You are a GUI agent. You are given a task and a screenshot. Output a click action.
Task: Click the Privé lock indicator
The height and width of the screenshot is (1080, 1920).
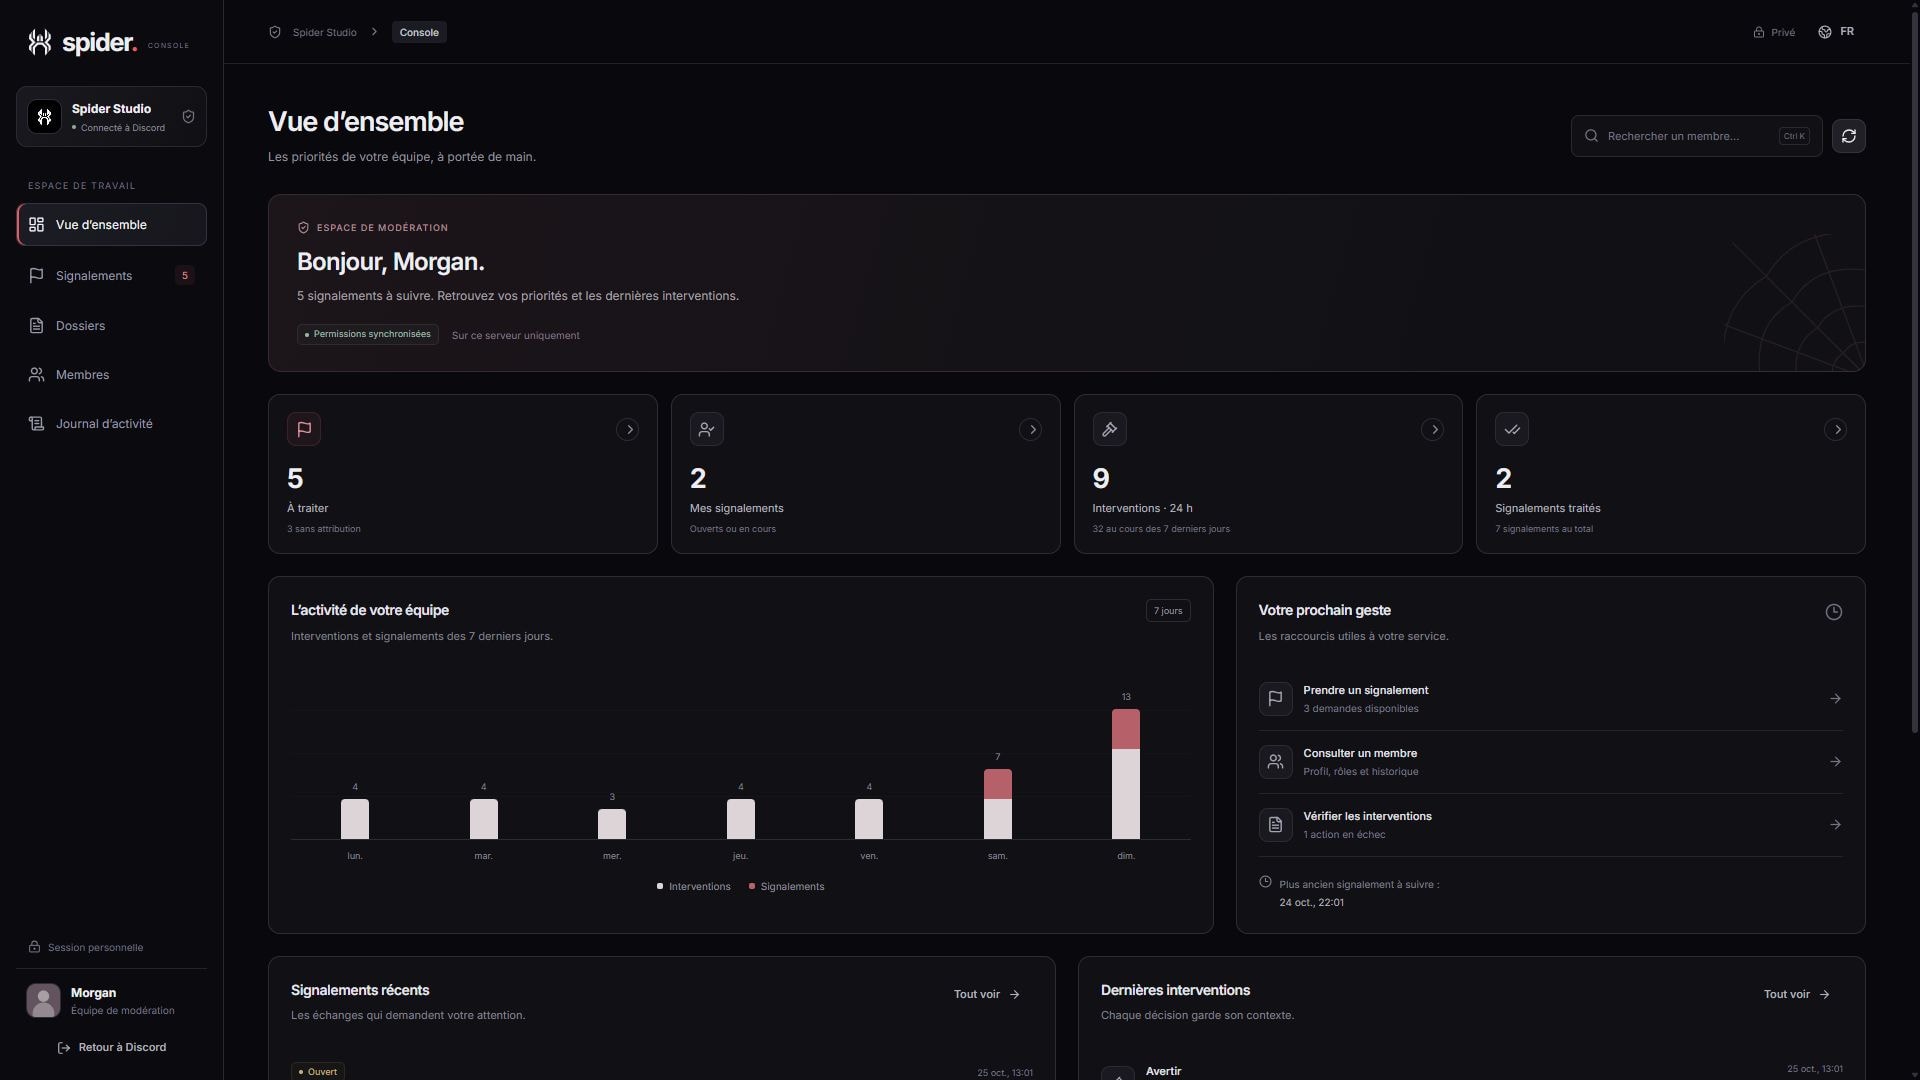(x=1774, y=33)
